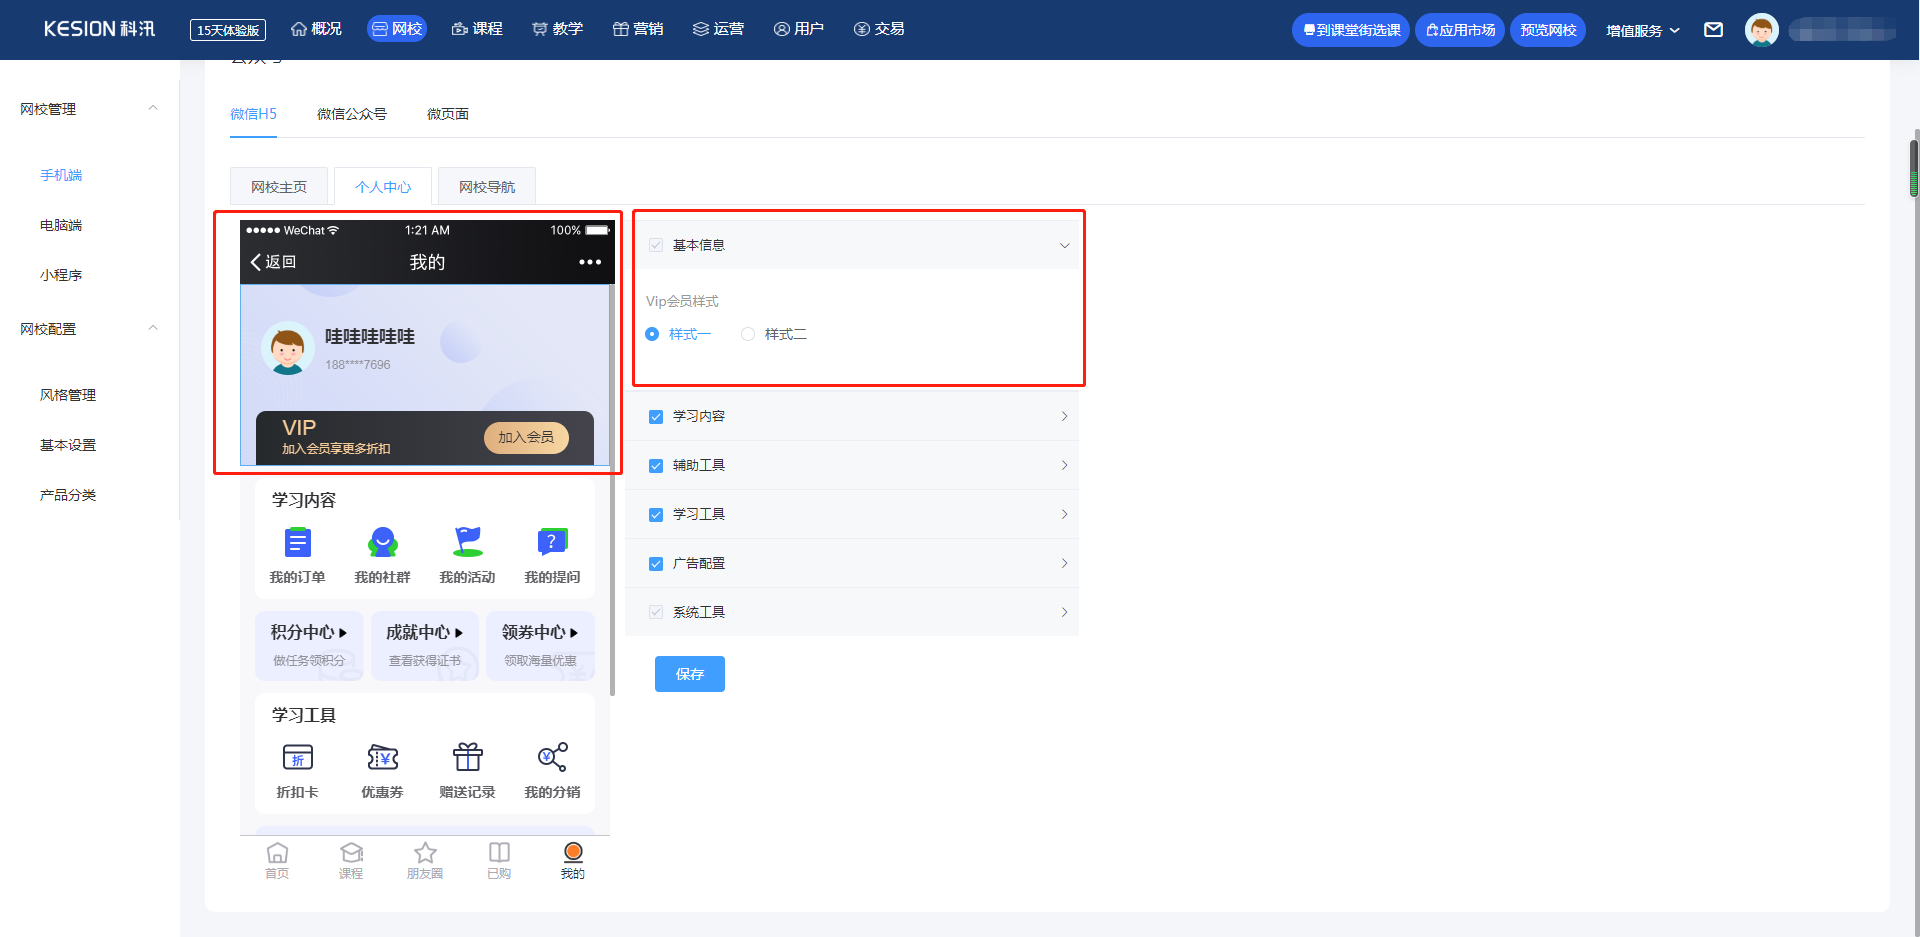Tap 已购 book icon in bottom bar
This screenshot has width=1920, height=937.
coord(499,853)
